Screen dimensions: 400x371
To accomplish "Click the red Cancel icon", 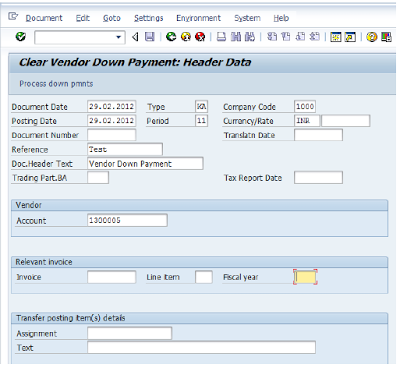I will [200, 37].
